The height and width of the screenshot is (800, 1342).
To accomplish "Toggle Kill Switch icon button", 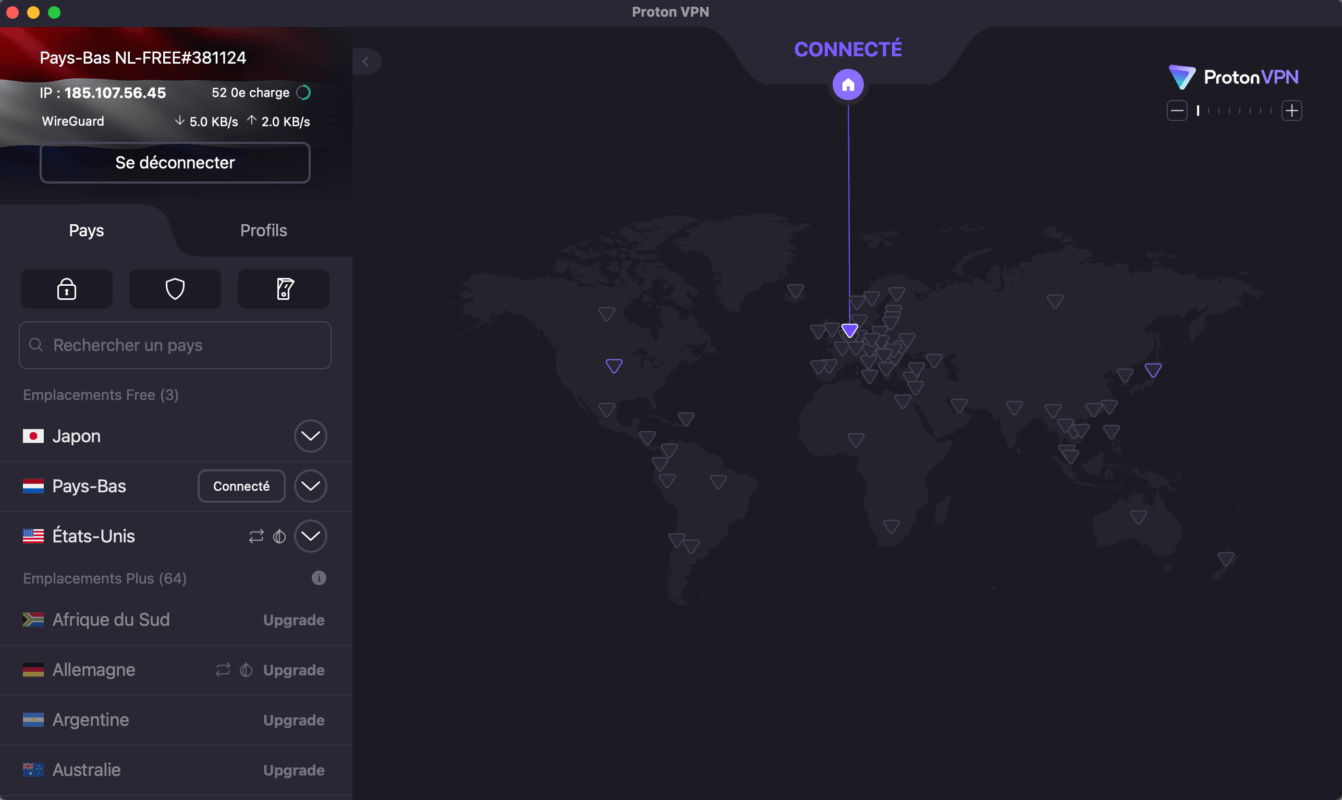I will click(x=284, y=289).
